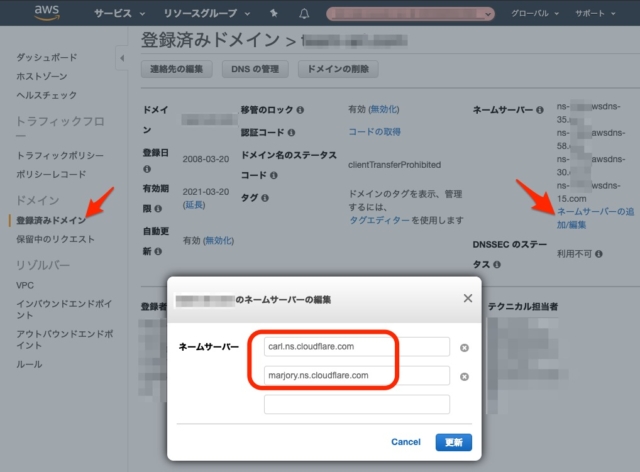Screen dimensions: 640x472
Task: Open ヘルスチェック in sidebar
Action: [x=47, y=95]
